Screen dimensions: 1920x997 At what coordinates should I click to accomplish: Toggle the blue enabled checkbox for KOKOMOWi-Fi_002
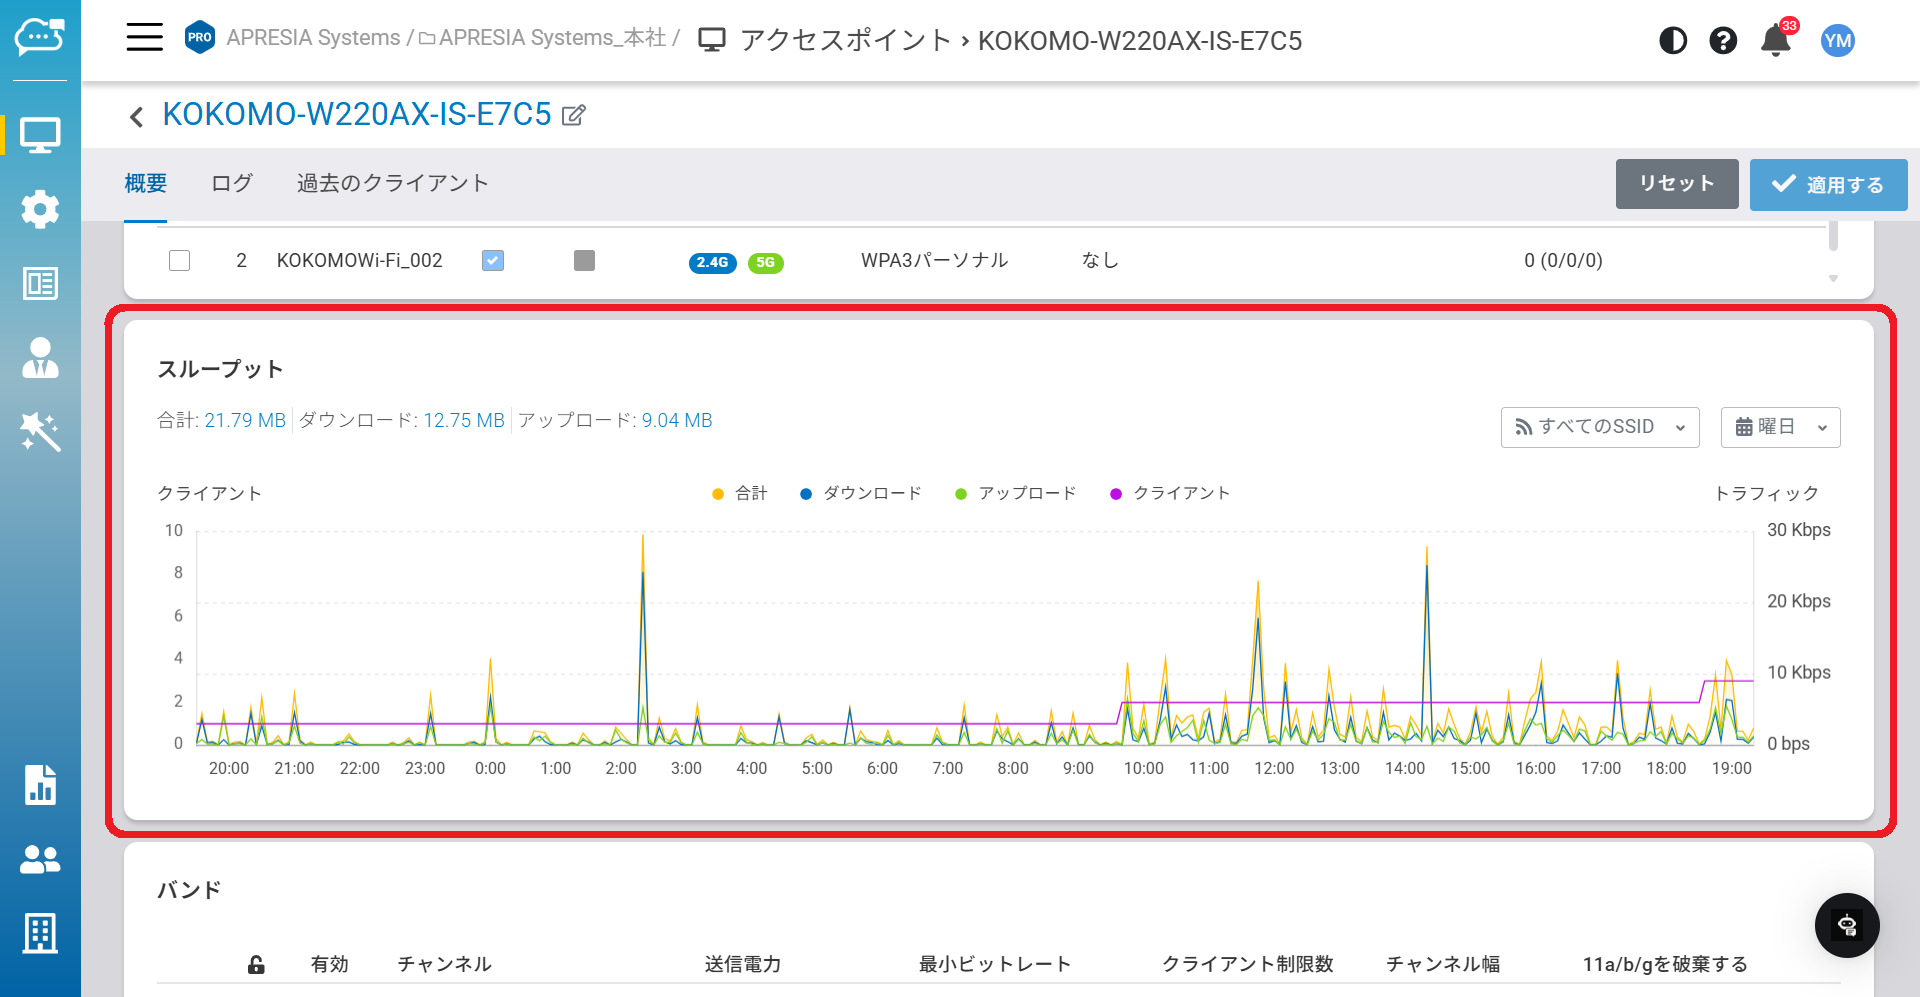pyautogui.click(x=493, y=261)
